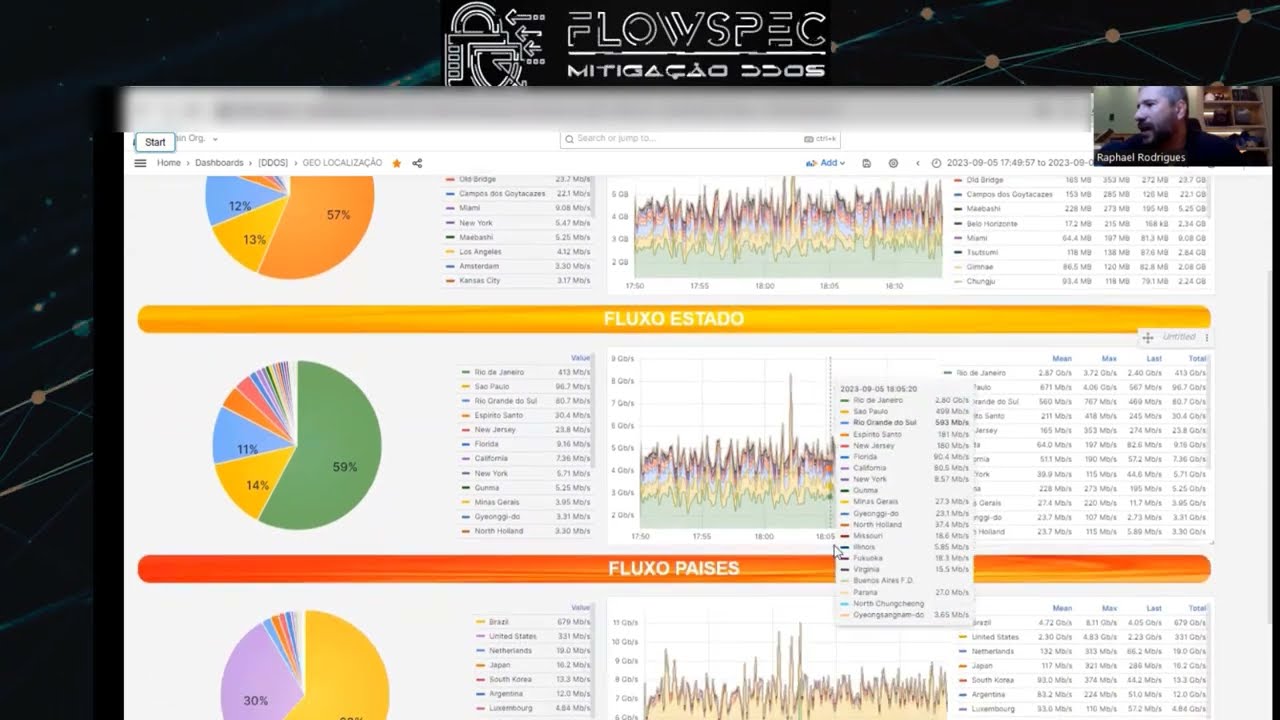Click the share dashboard icon
This screenshot has width=1280, height=720.
point(417,163)
